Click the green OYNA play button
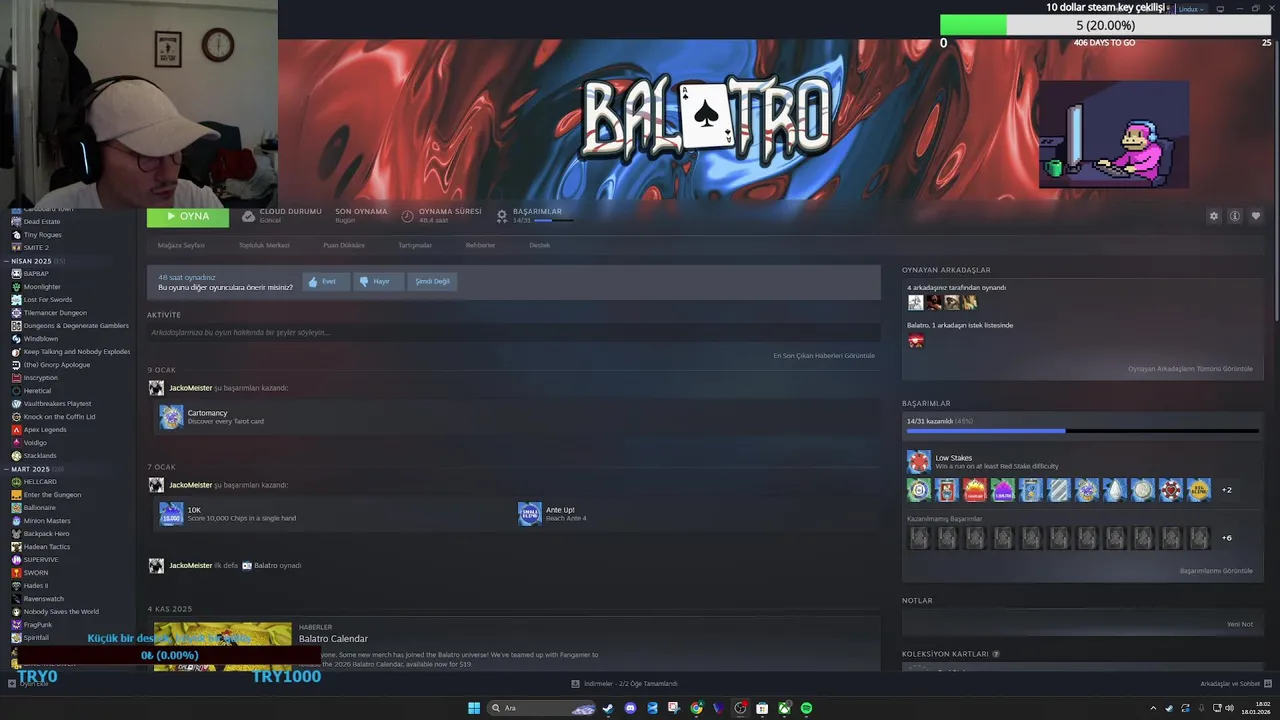Viewport: 1280px width, 720px height. [188, 216]
